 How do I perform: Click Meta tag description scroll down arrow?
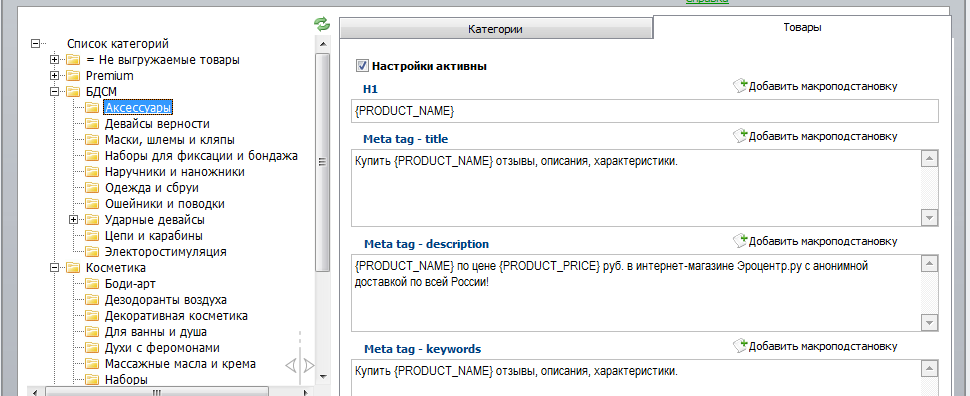pos(930,322)
